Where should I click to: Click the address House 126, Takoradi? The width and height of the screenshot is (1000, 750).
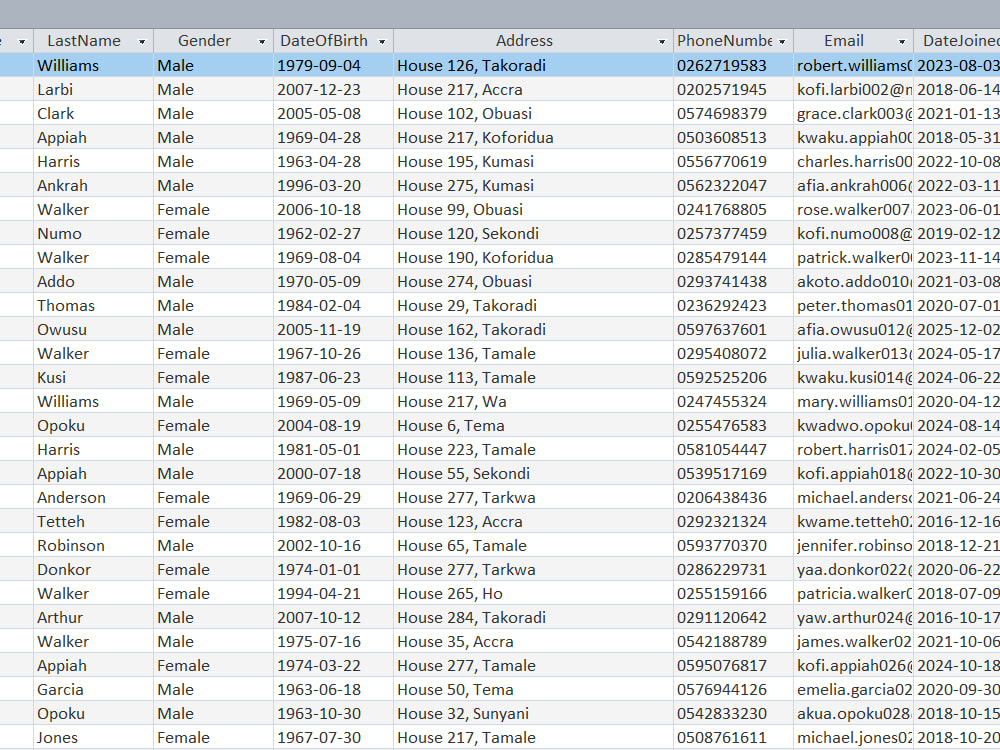pos(533,66)
